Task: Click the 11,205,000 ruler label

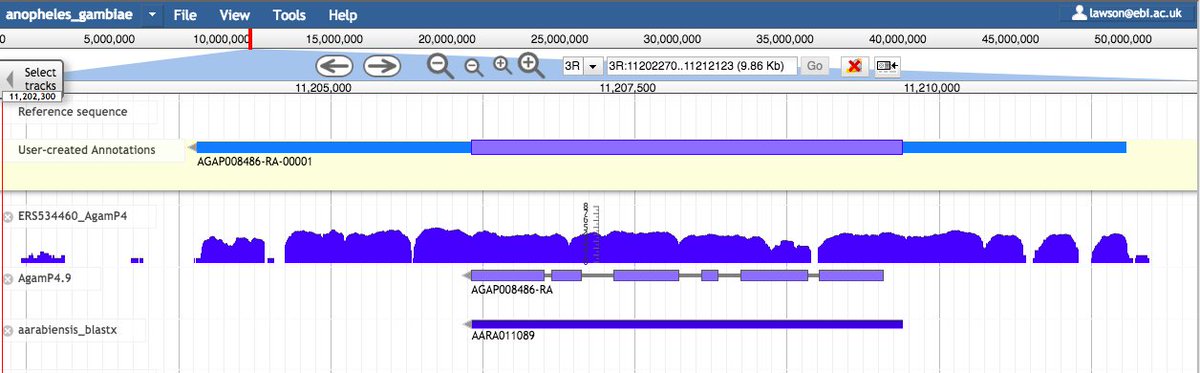Action: pos(323,88)
